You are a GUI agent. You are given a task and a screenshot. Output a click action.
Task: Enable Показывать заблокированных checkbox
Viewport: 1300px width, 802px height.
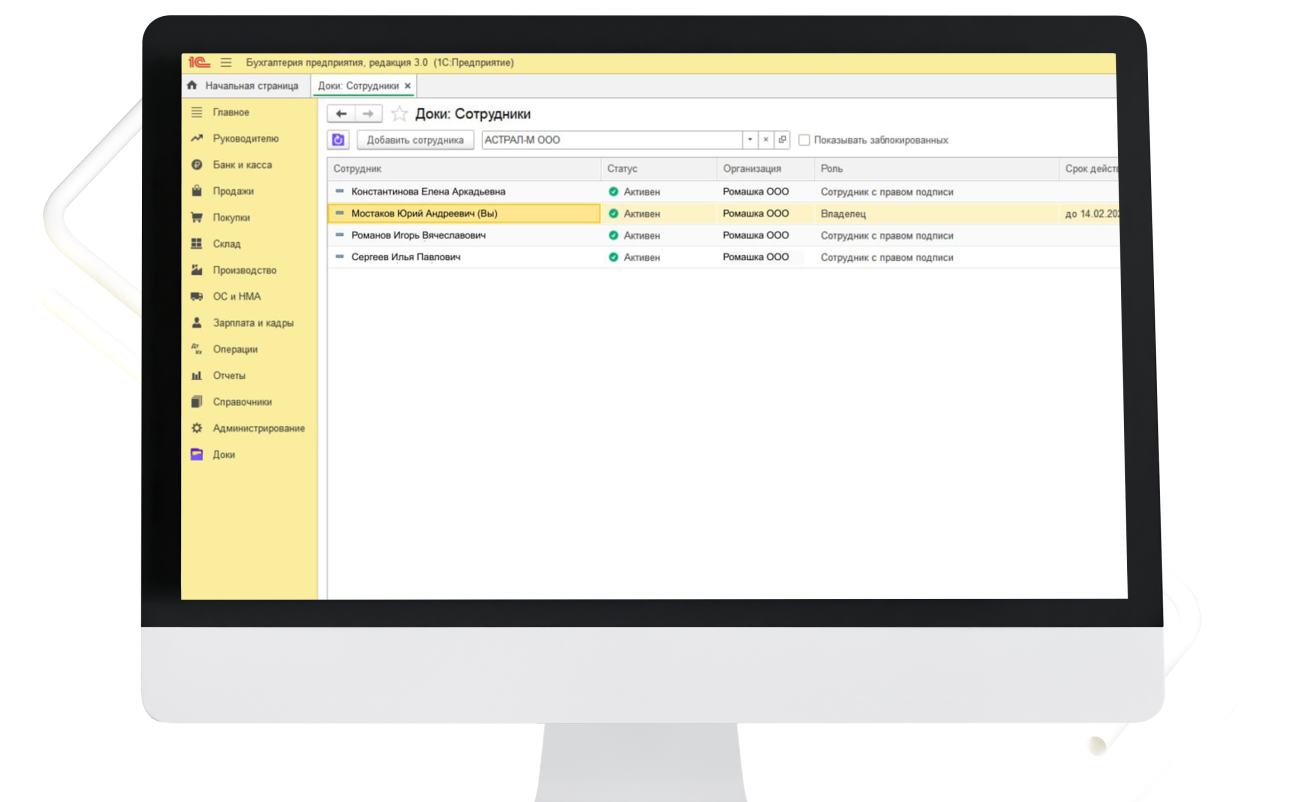[804, 141]
